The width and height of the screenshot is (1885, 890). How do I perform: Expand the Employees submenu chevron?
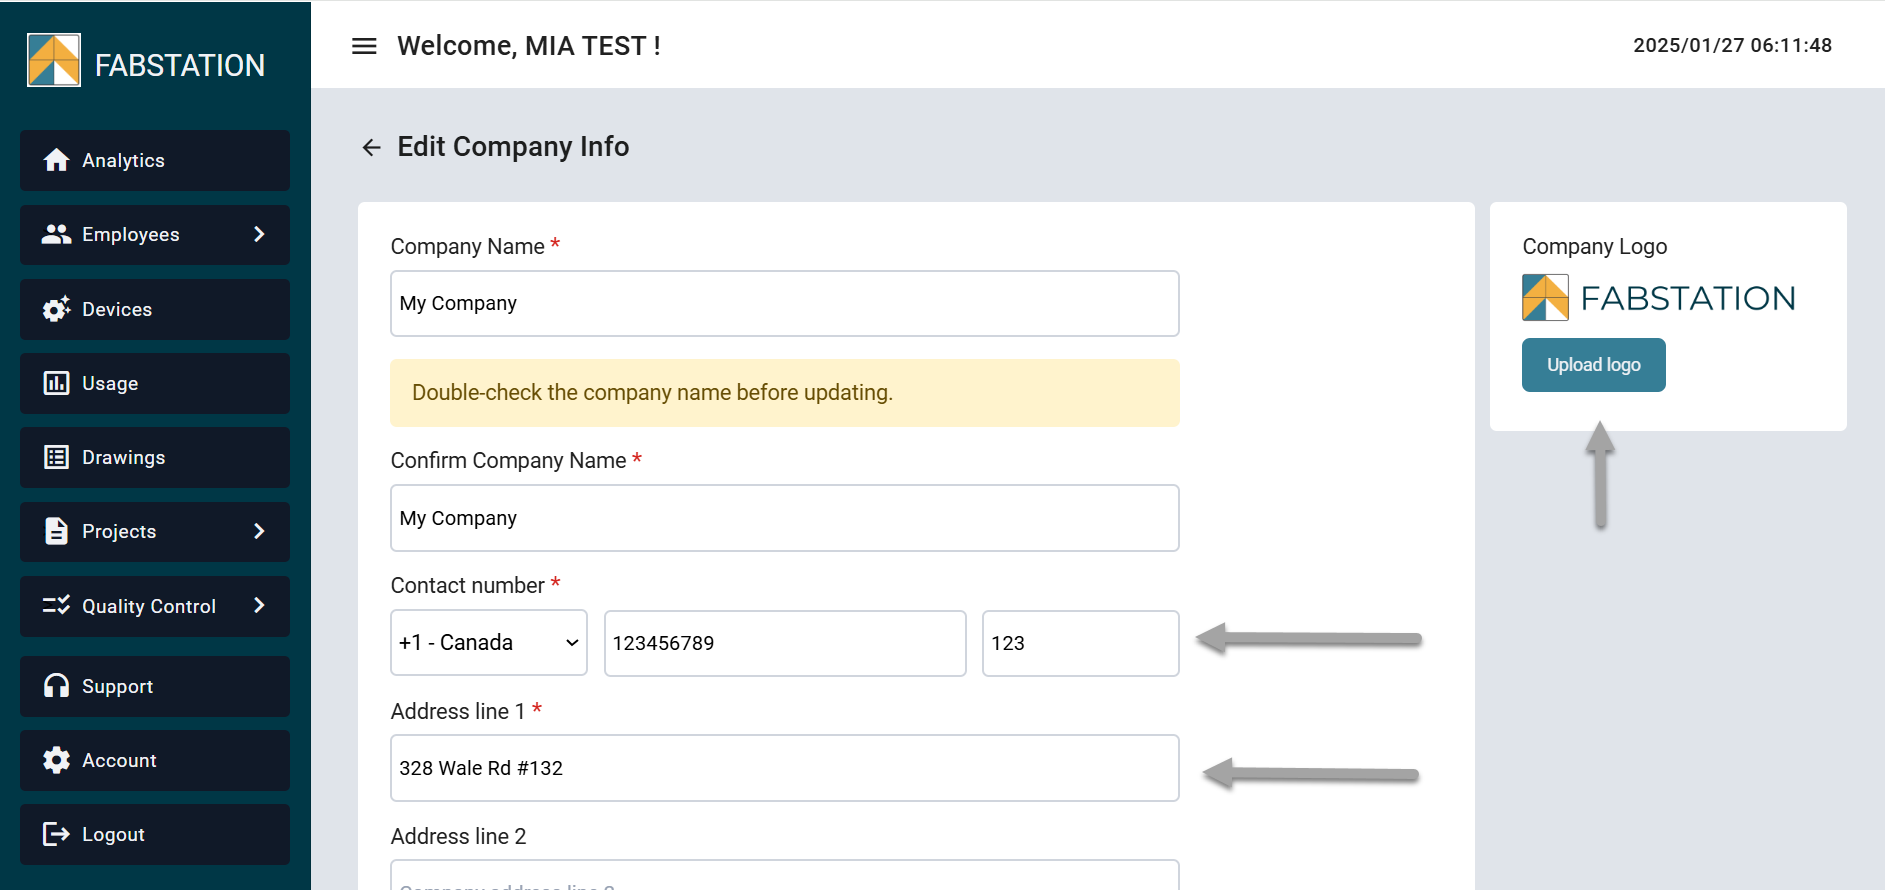click(259, 234)
